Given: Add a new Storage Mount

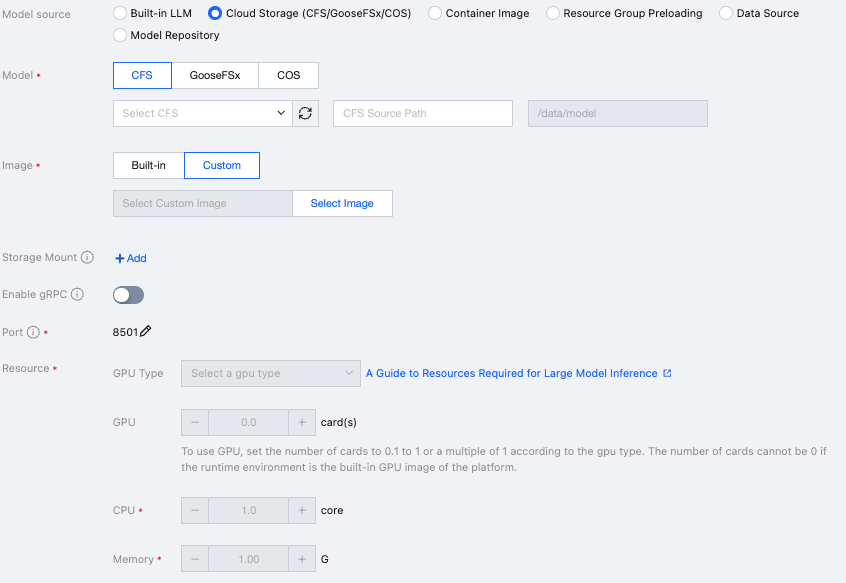Looking at the screenshot, I should pyautogui.click(x=131, y=258).
